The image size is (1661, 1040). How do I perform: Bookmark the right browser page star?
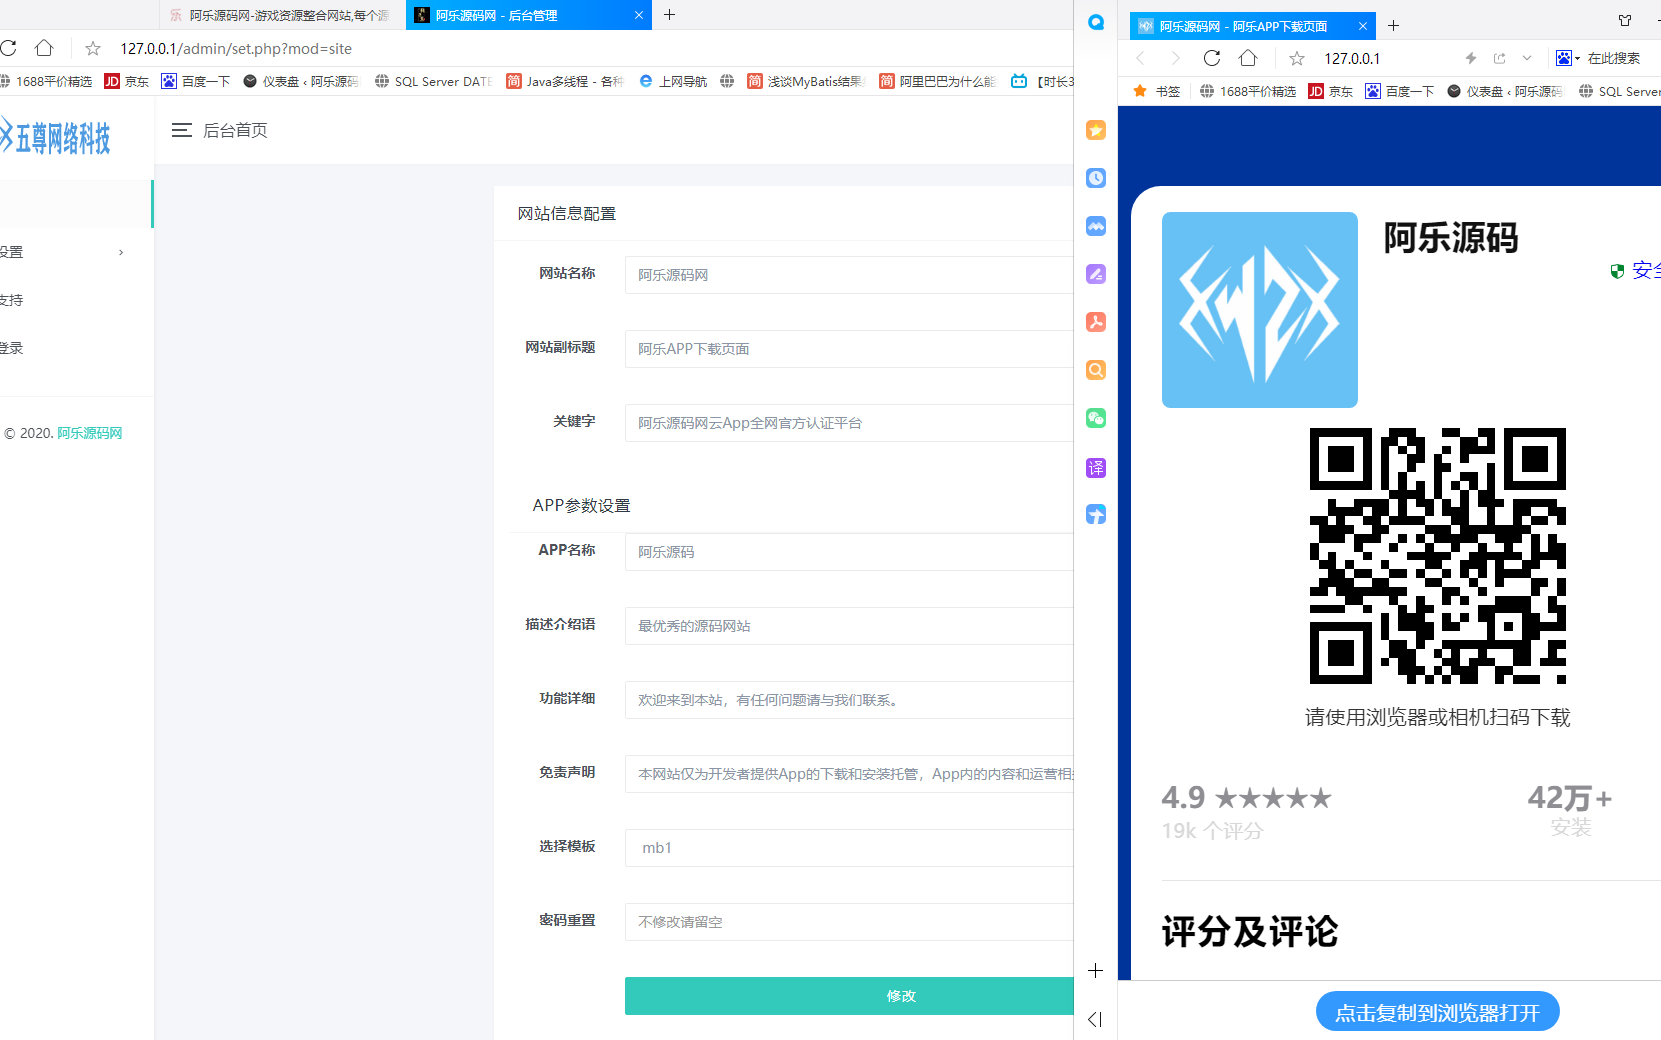tap(1297, 58)
